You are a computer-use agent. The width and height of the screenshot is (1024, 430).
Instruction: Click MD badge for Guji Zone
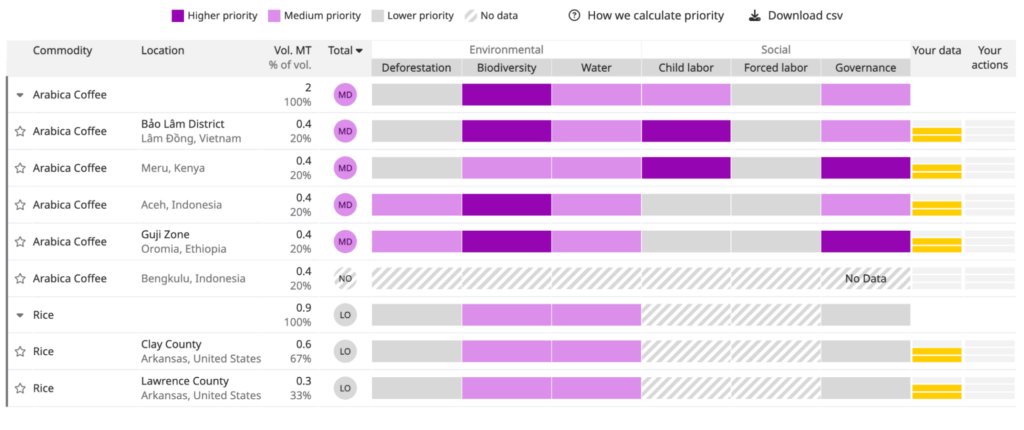click(345, 241)
